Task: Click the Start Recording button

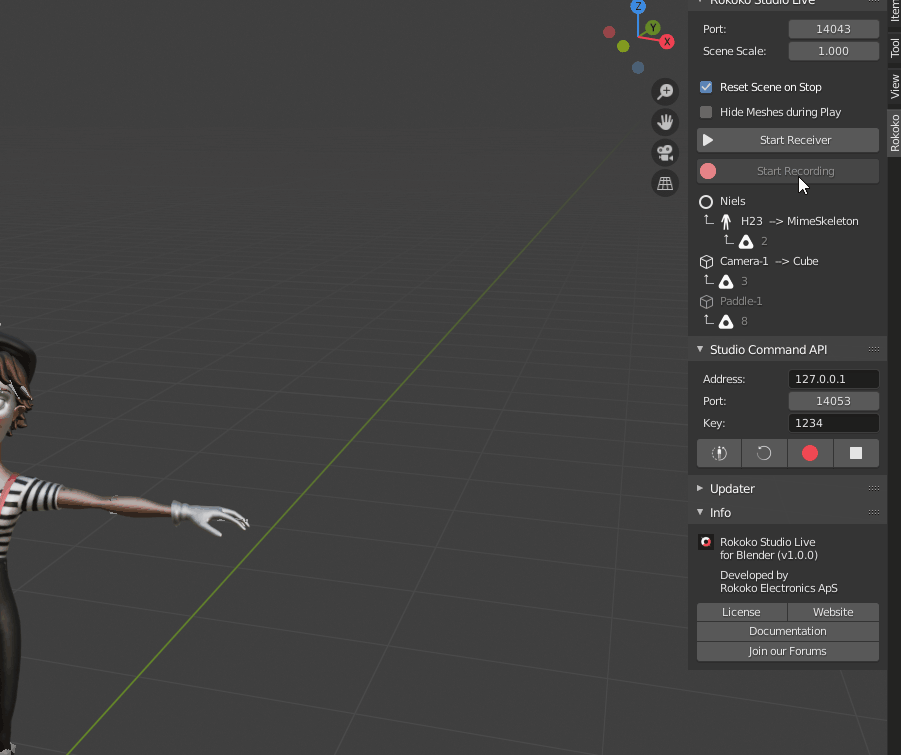Action: click(x=788, y=171)
